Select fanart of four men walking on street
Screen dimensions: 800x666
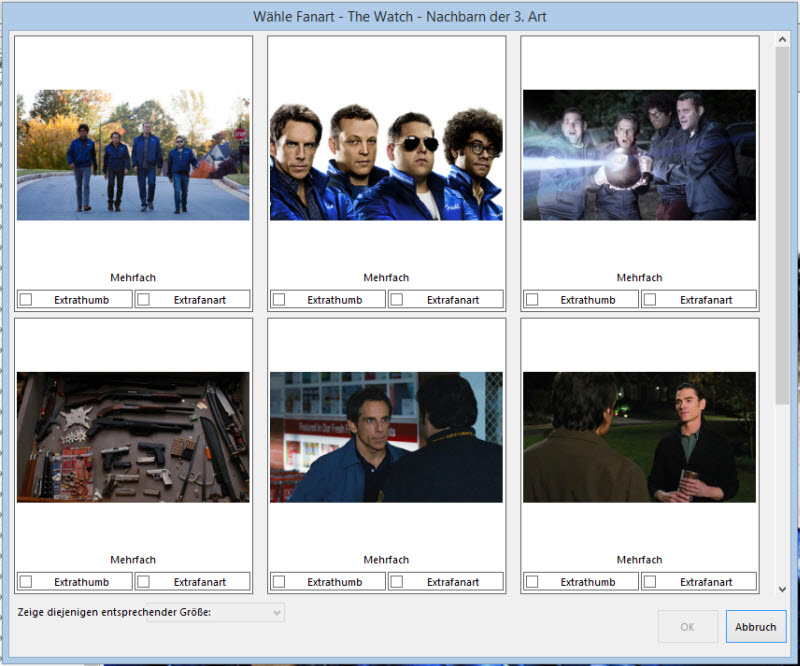pyautogui.click(x=133, y=155)
